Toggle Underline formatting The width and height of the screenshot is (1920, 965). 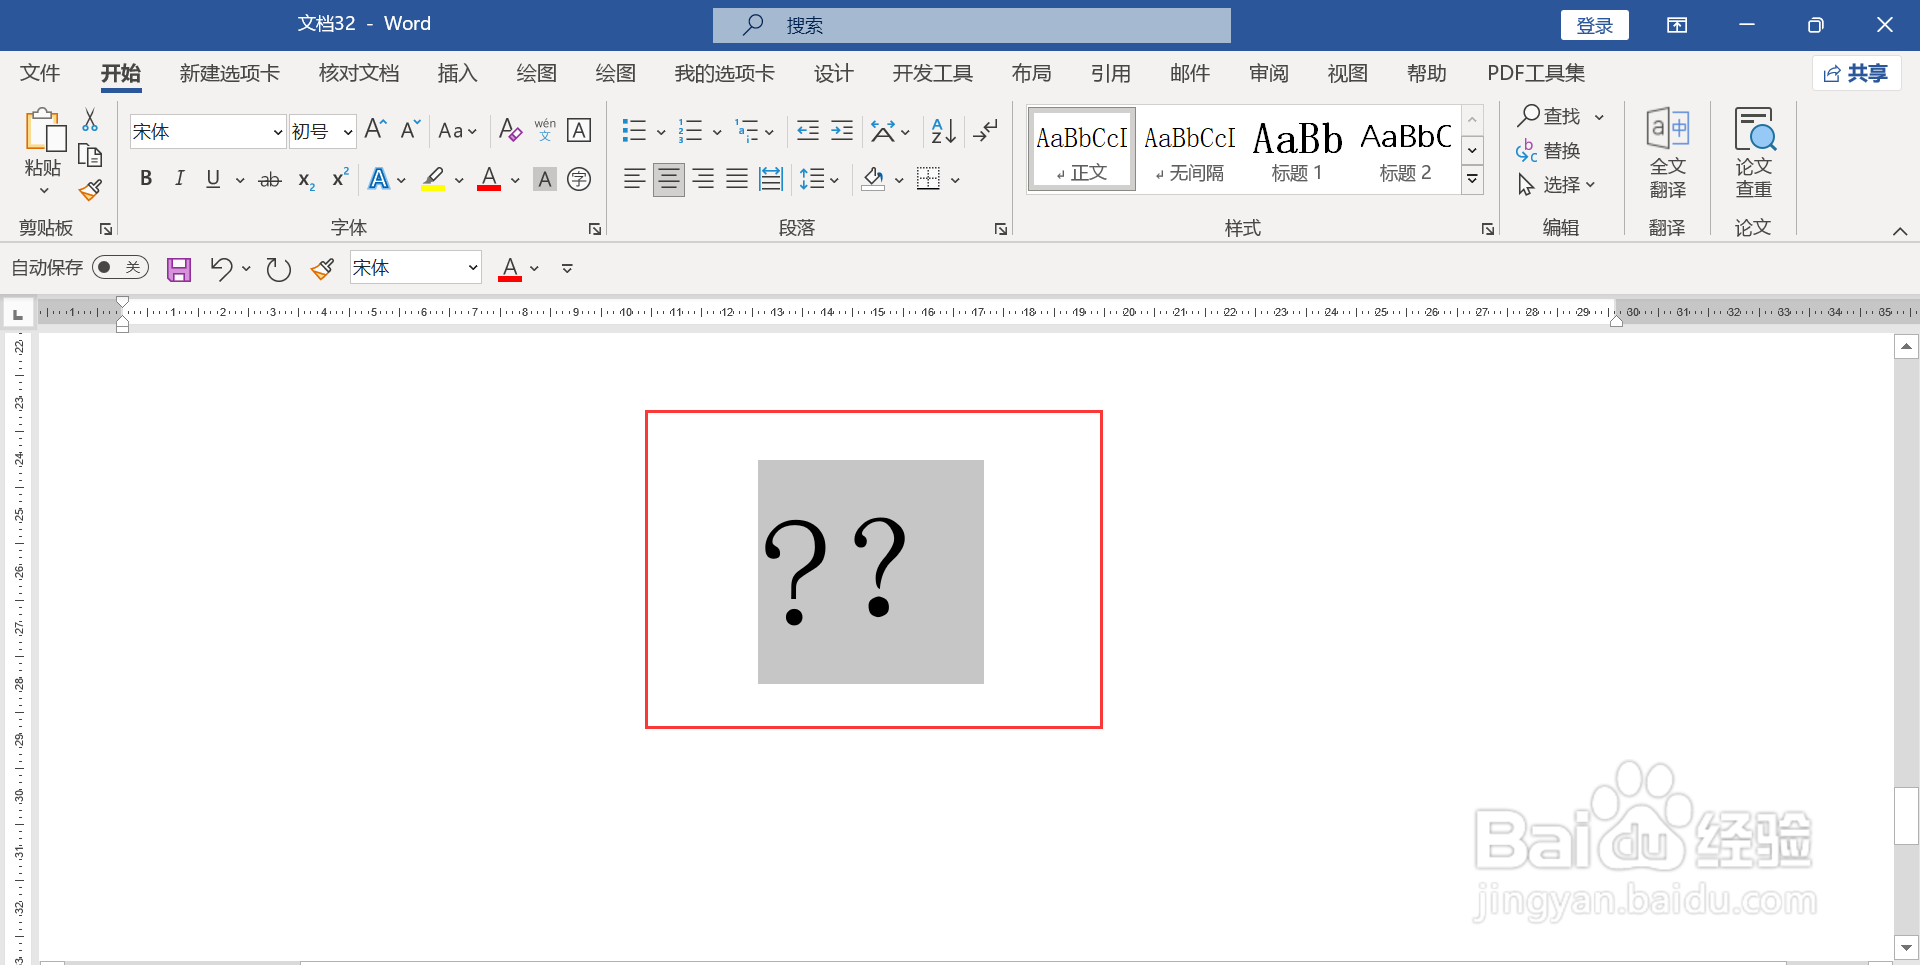pyautogui.click(x=213, y=179)
